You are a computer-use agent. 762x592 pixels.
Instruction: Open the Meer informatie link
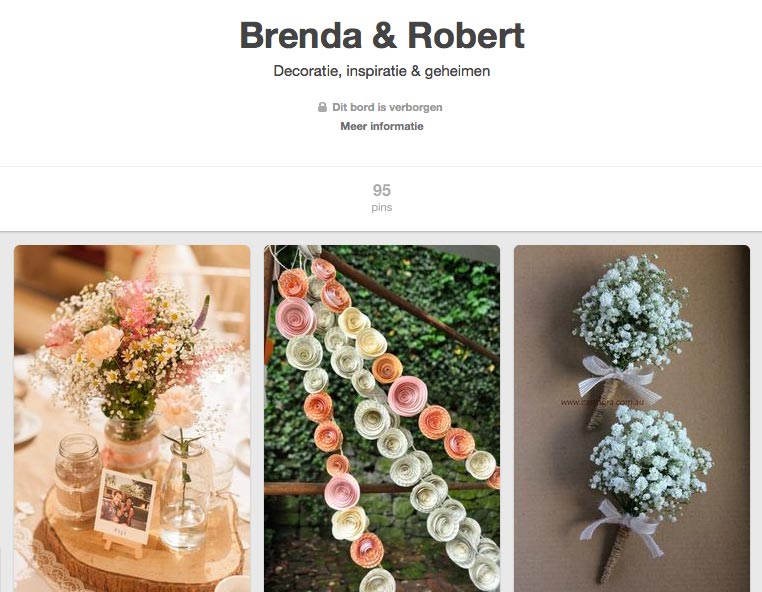coord(381,126)
